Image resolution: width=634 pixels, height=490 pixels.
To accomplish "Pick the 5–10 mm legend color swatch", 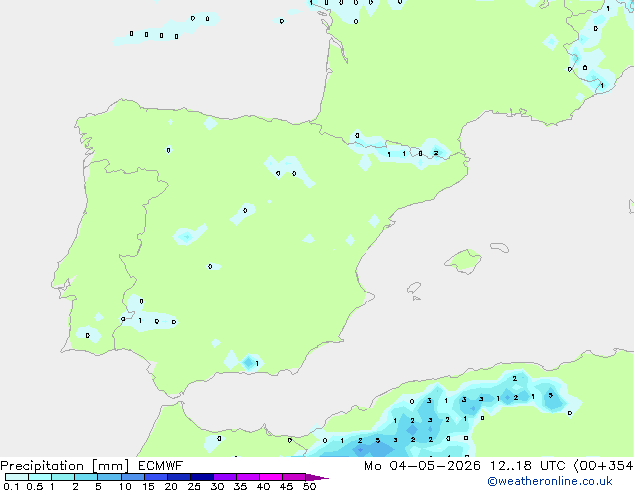I will click(109, 477).
